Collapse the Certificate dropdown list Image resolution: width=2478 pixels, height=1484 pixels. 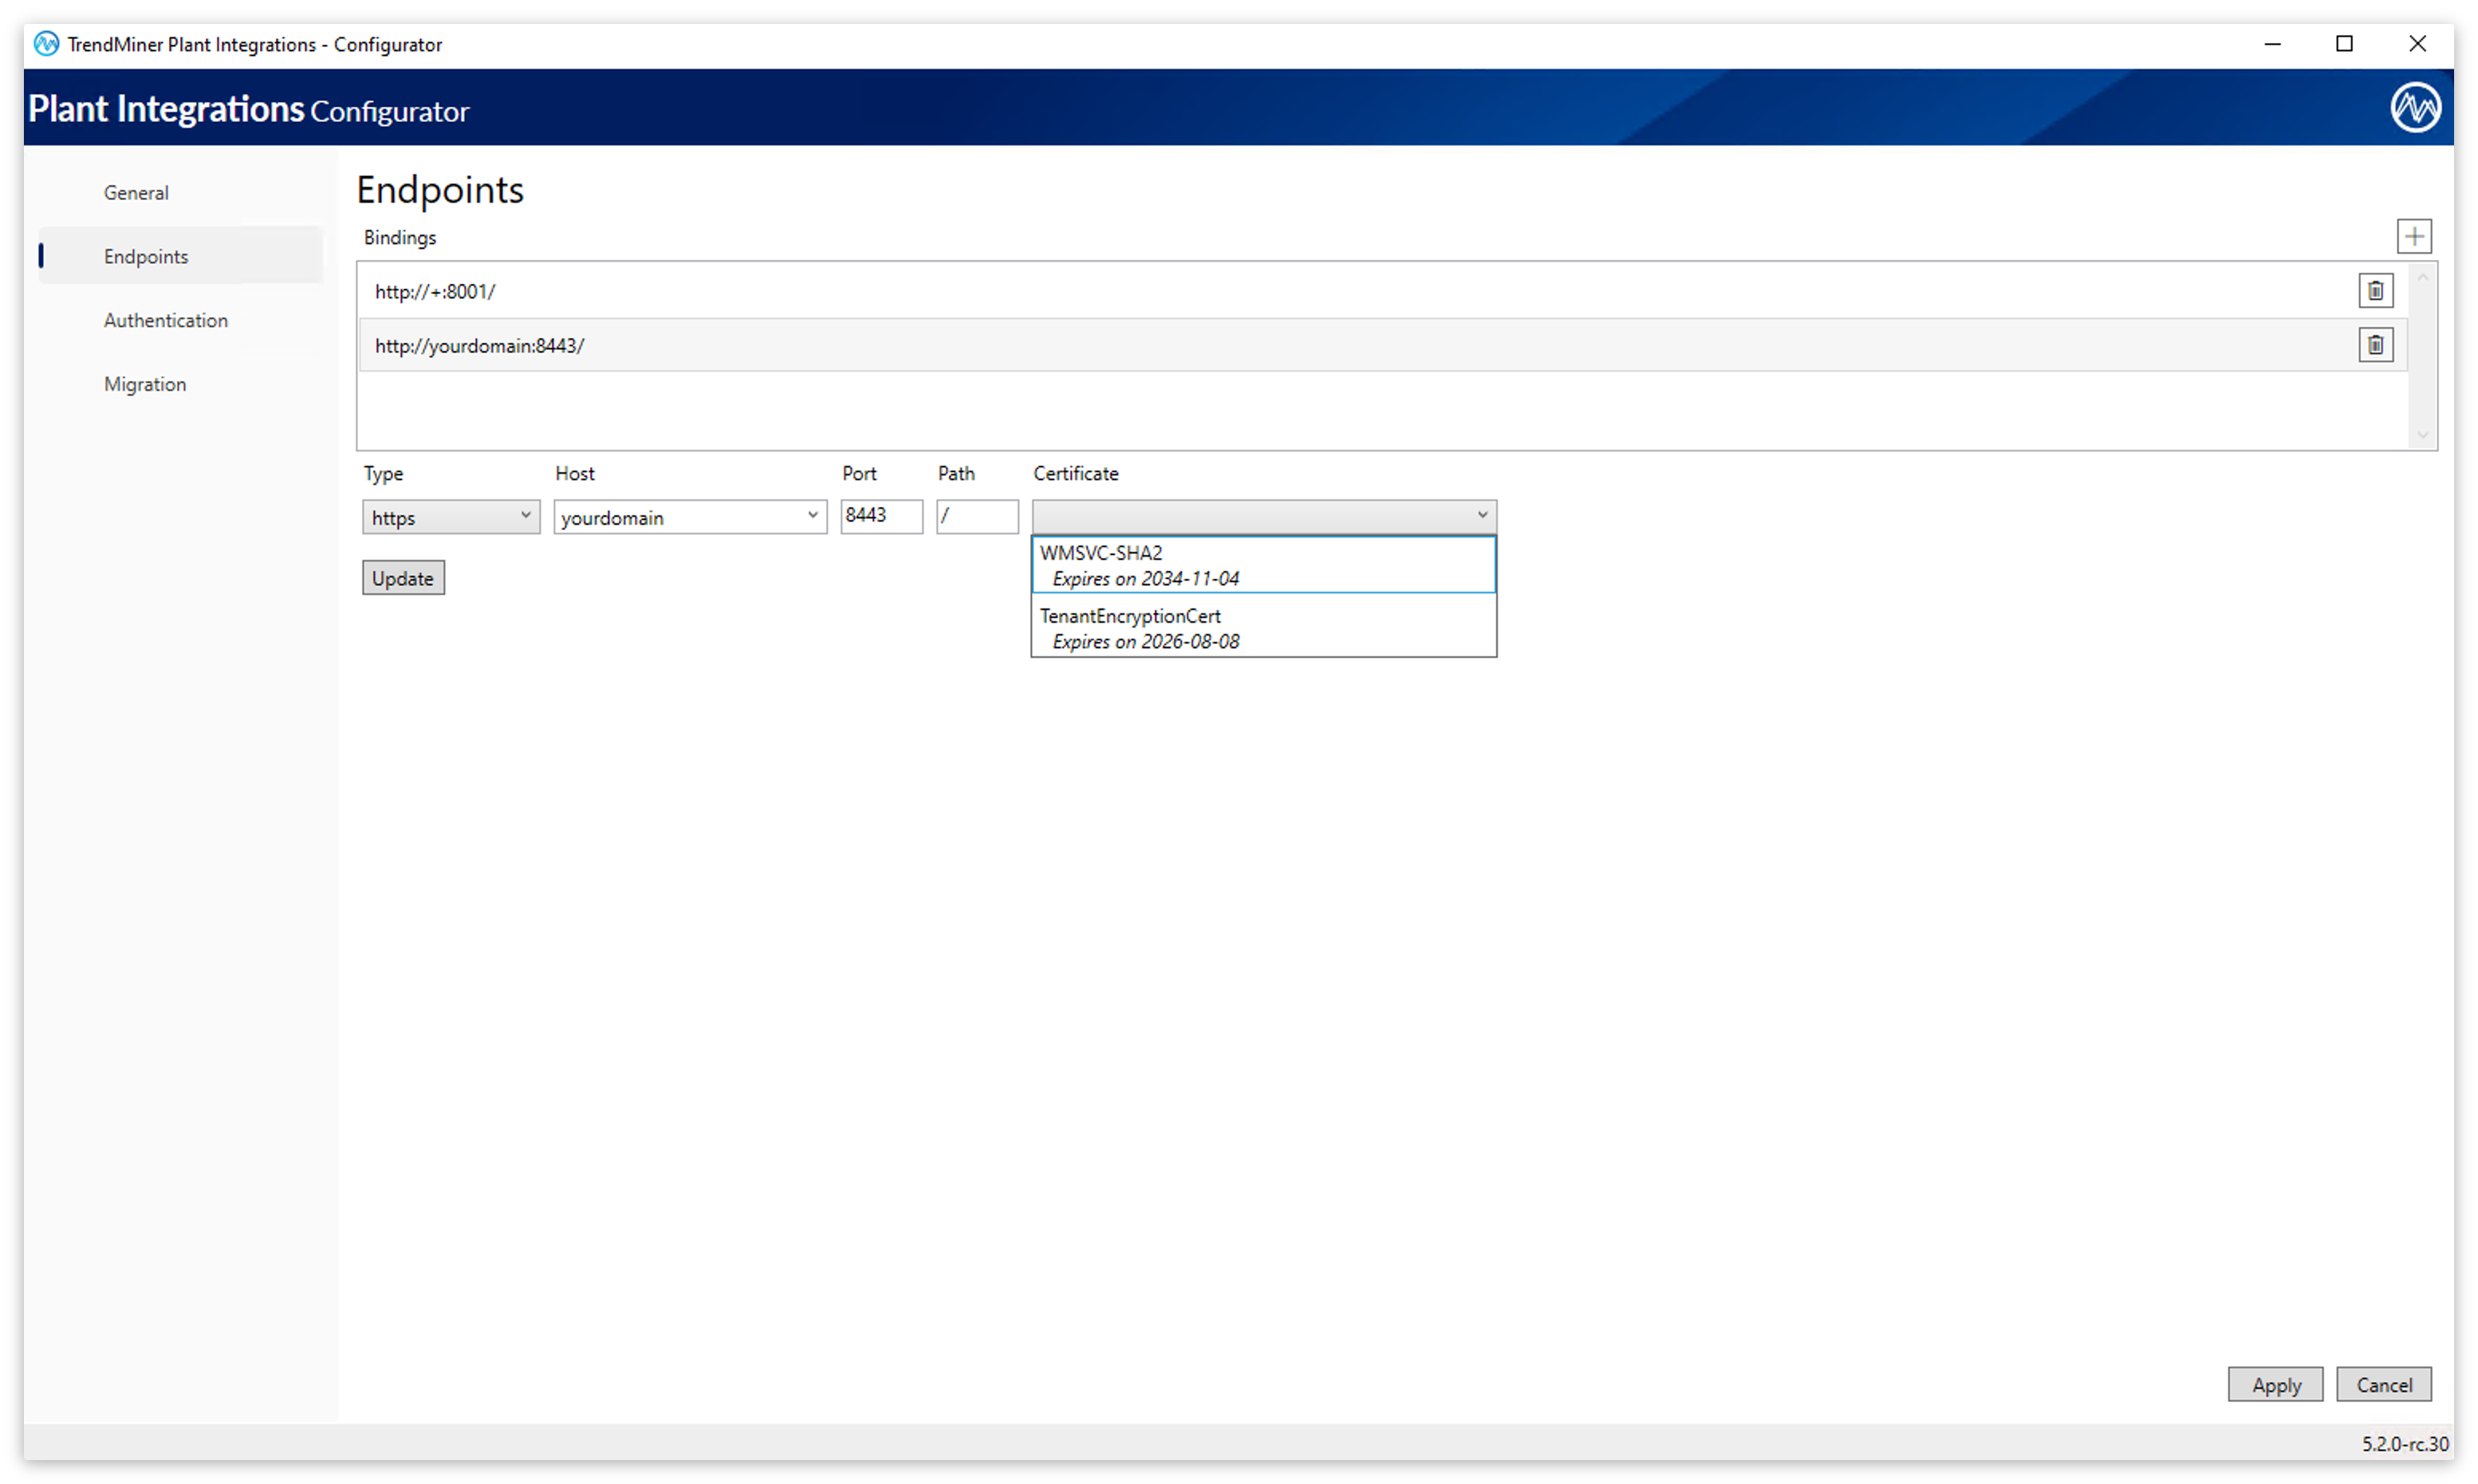pyautogui.click(x=1481, y=515)
